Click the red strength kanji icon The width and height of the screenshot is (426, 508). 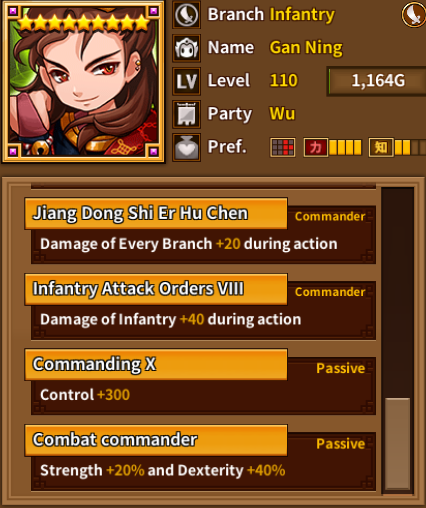[316, 147]
